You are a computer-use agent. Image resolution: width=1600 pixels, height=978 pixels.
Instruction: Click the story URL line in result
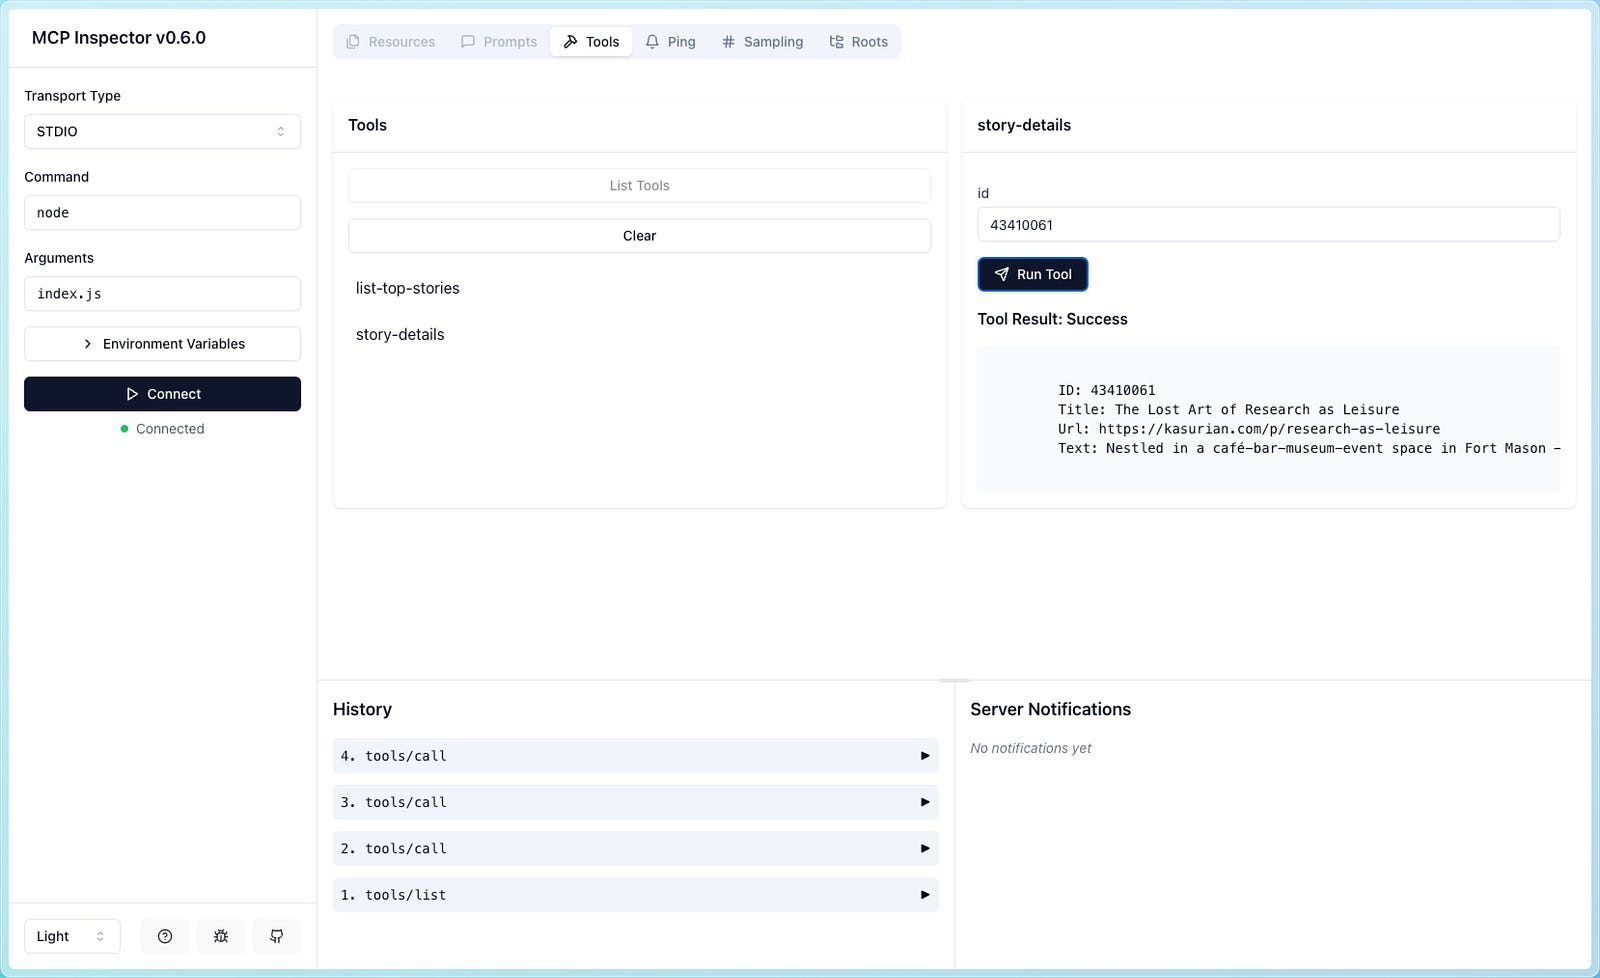pos(1249,429)
